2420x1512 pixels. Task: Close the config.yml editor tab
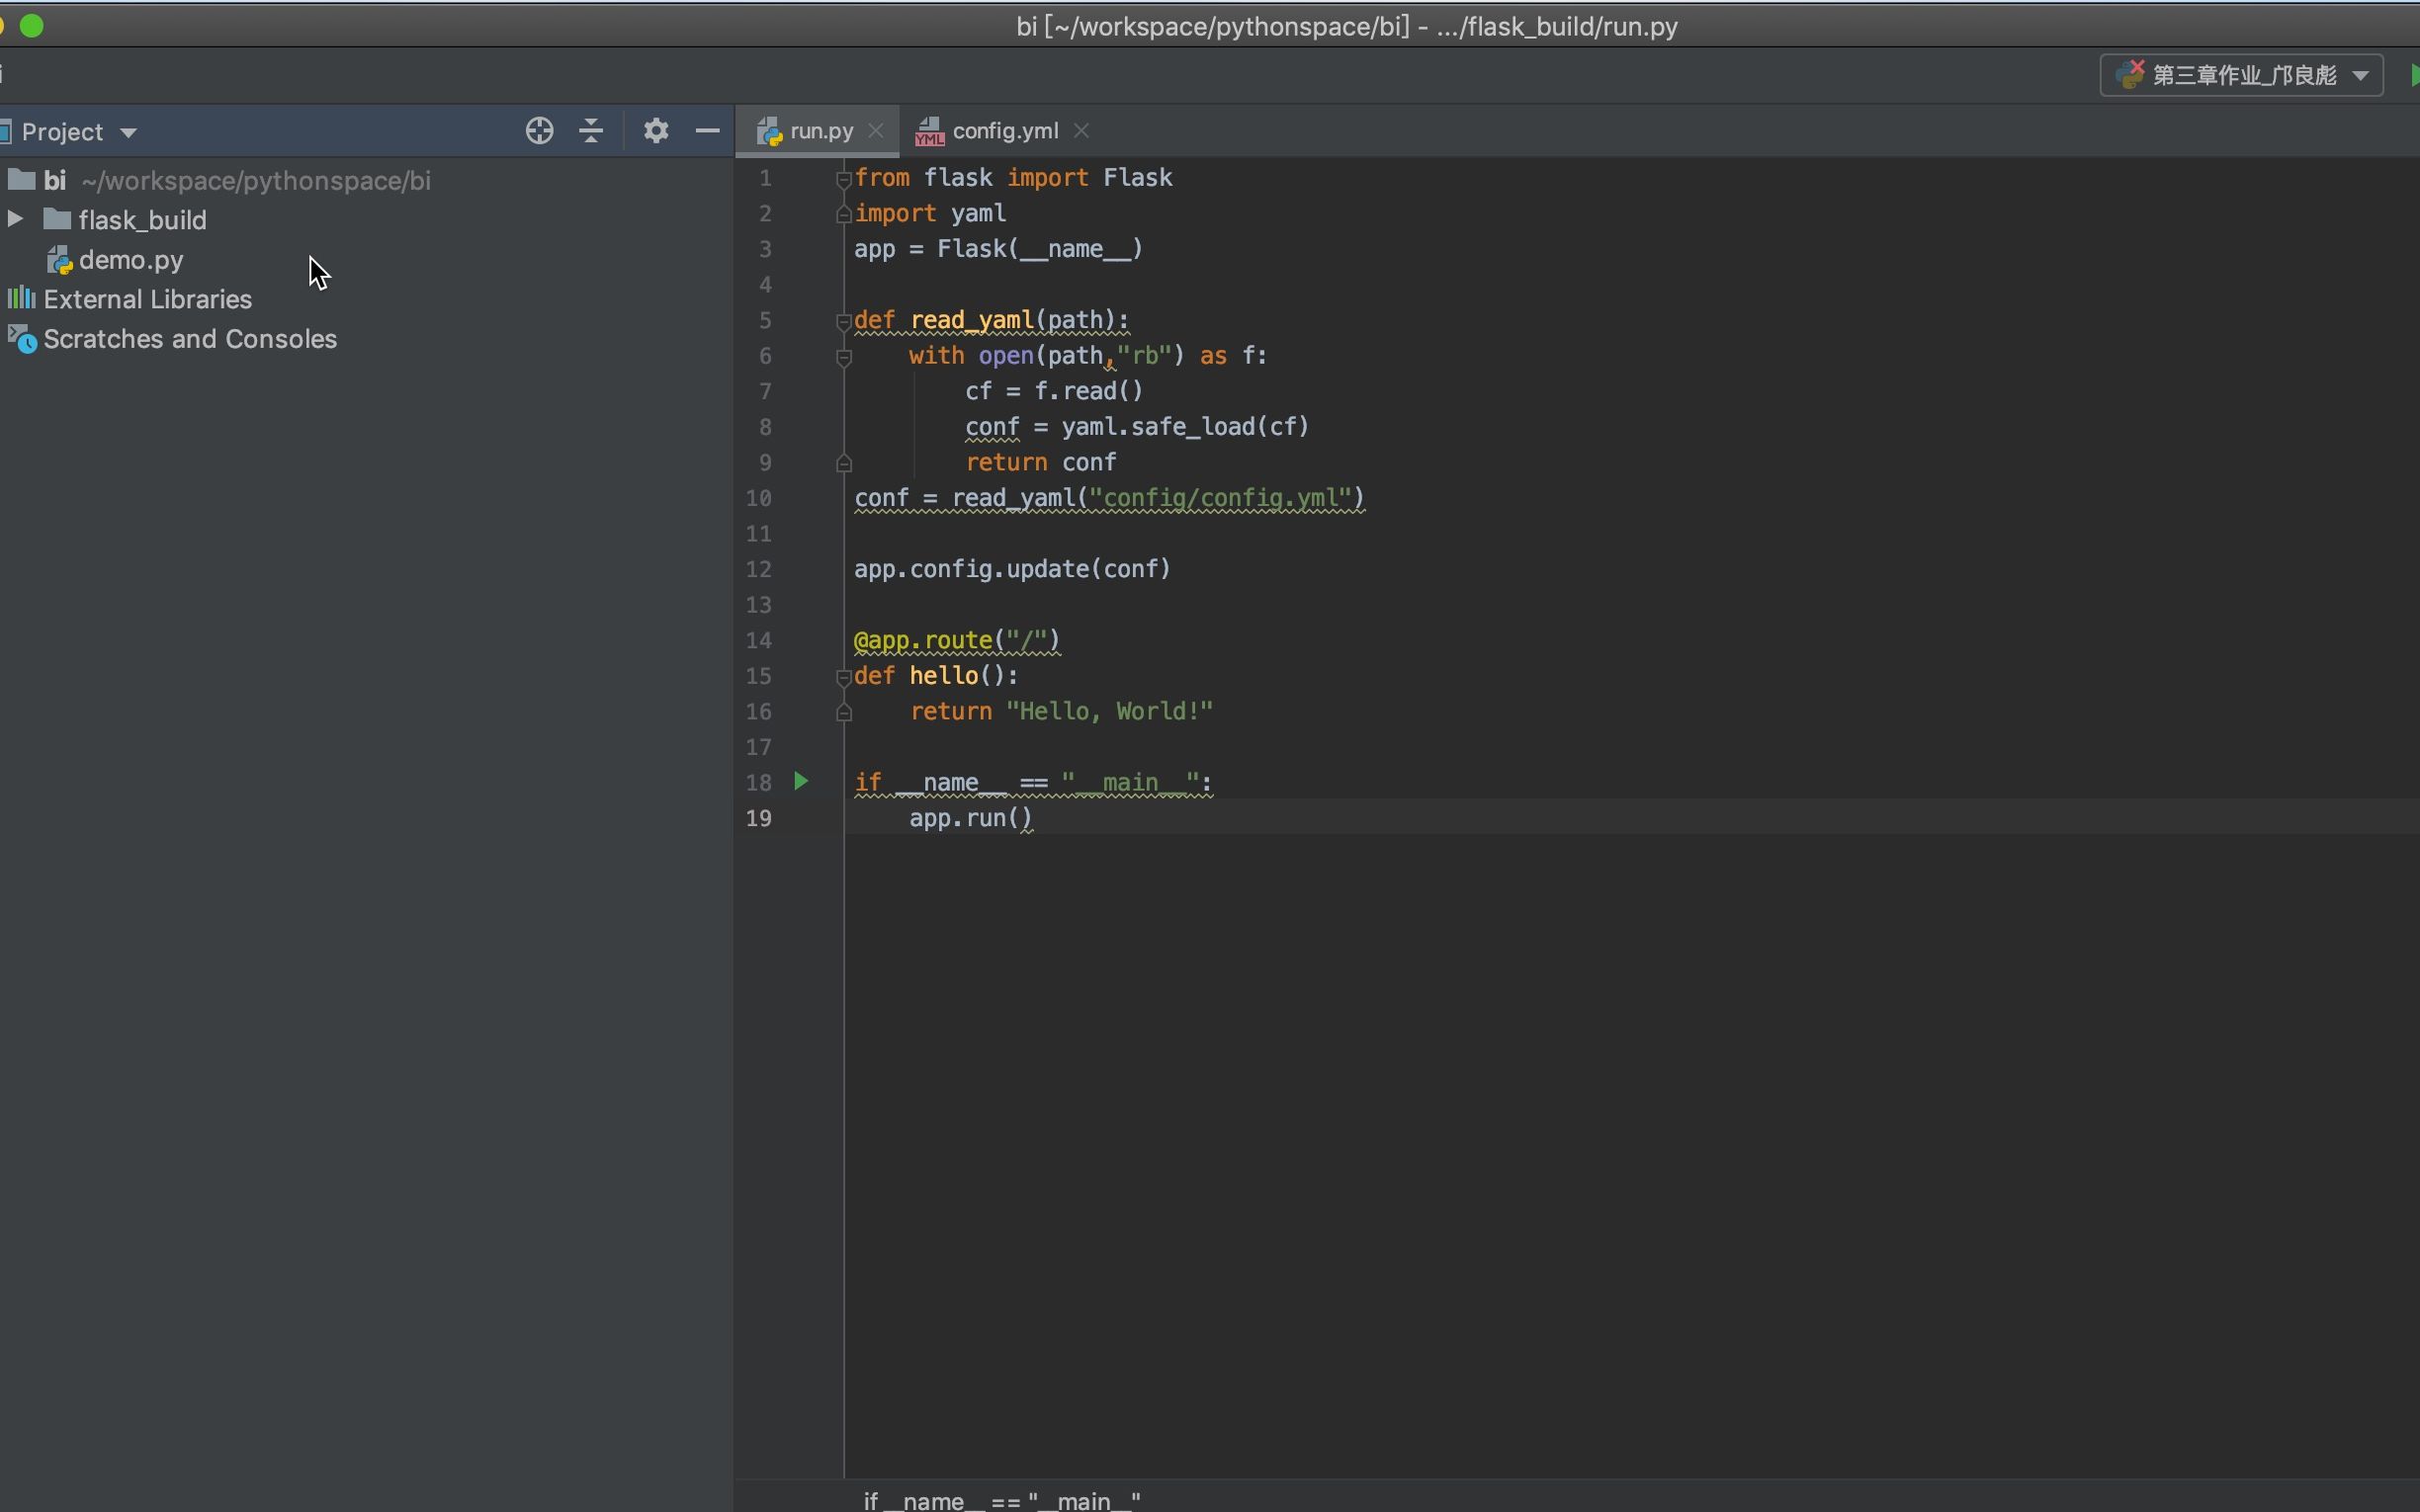1081,131
